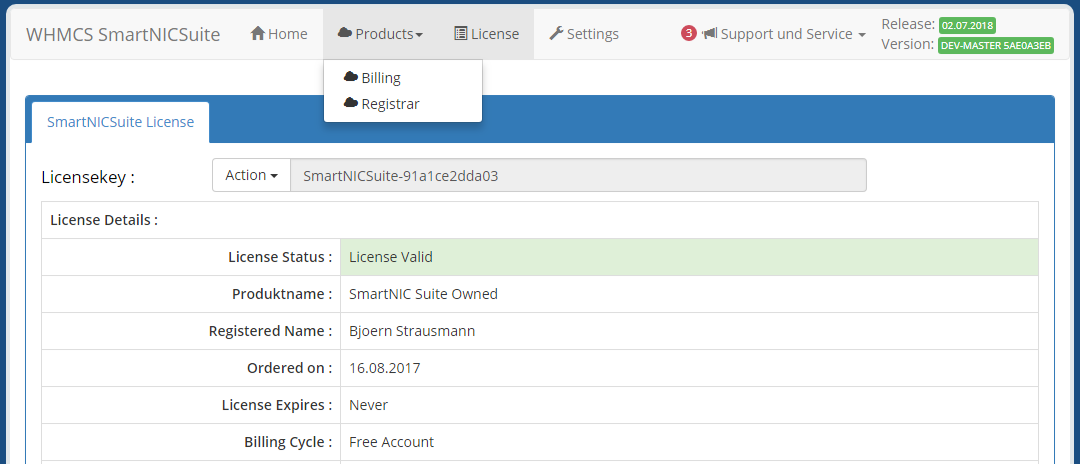Click the Produktname label

point(282,294)
